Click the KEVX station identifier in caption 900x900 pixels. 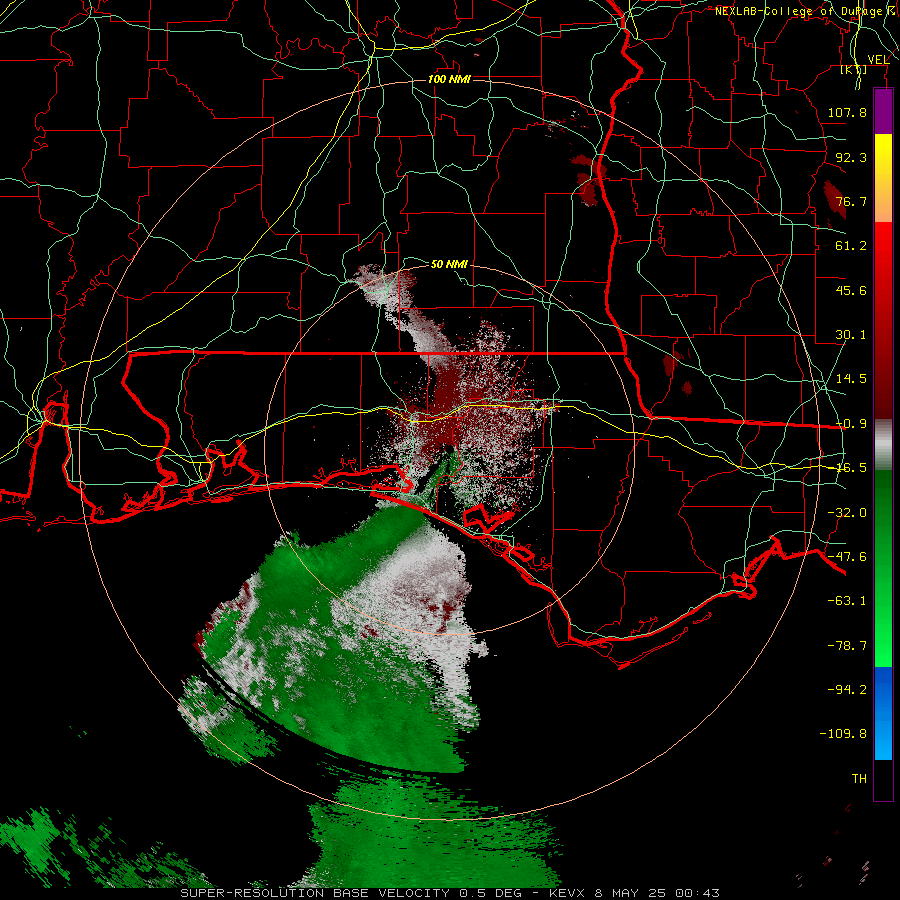coord(567,893)
